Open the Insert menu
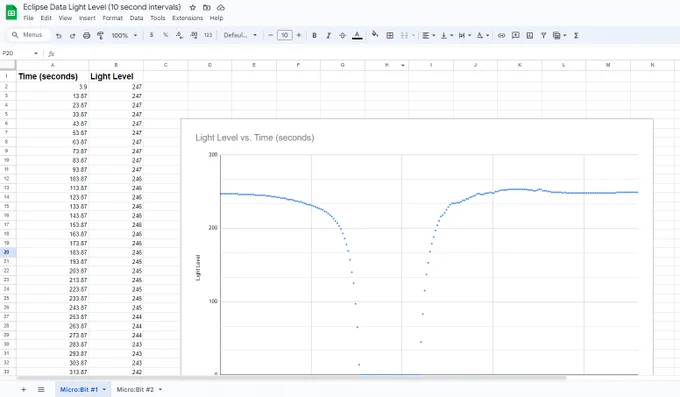Image resolution: width=680 pixels, height=397 pixels. [x=87, y=18]
